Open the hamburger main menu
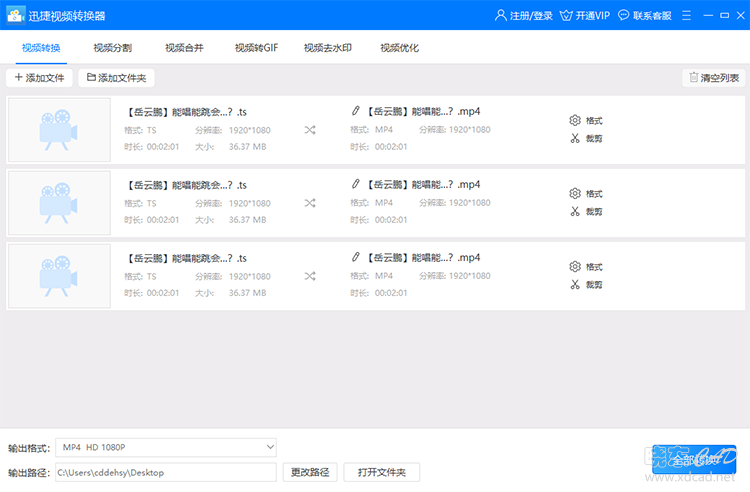This screenshot has width=750, height=492. (686, 15)
